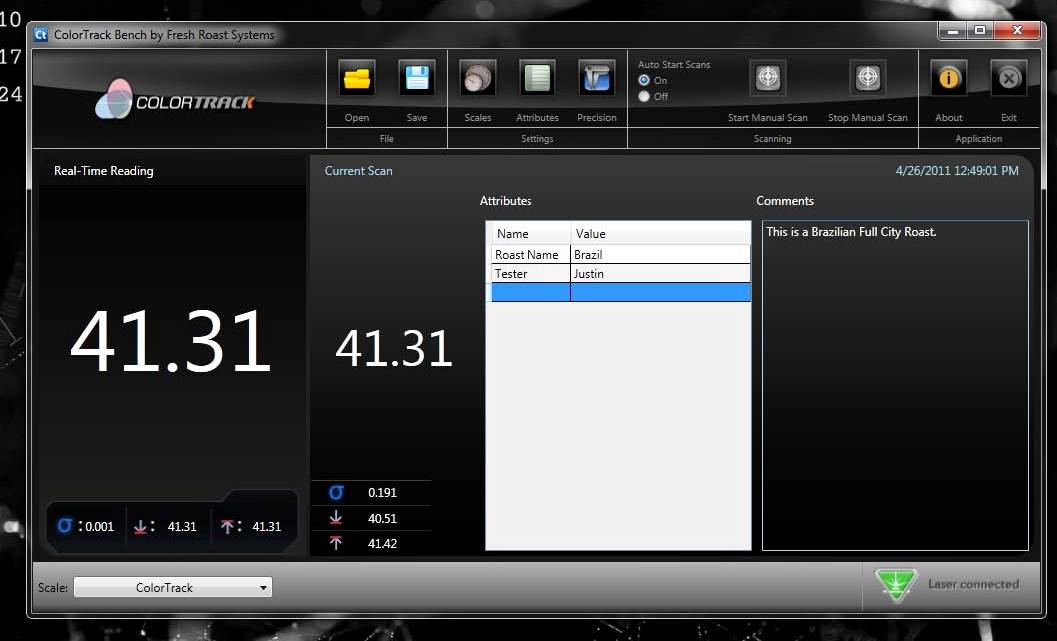This screenshot has height=641, width=1057.
Task: Close the ColorTrack Bench window
Action: pos(1017,30)
